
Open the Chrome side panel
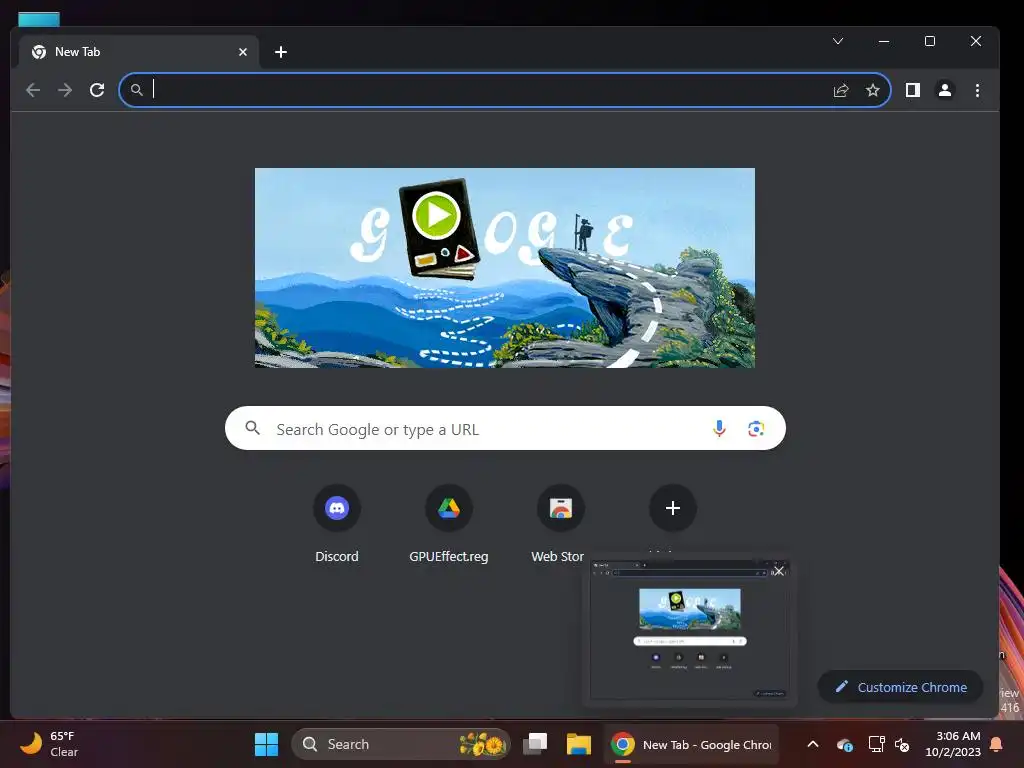[912, 90]
